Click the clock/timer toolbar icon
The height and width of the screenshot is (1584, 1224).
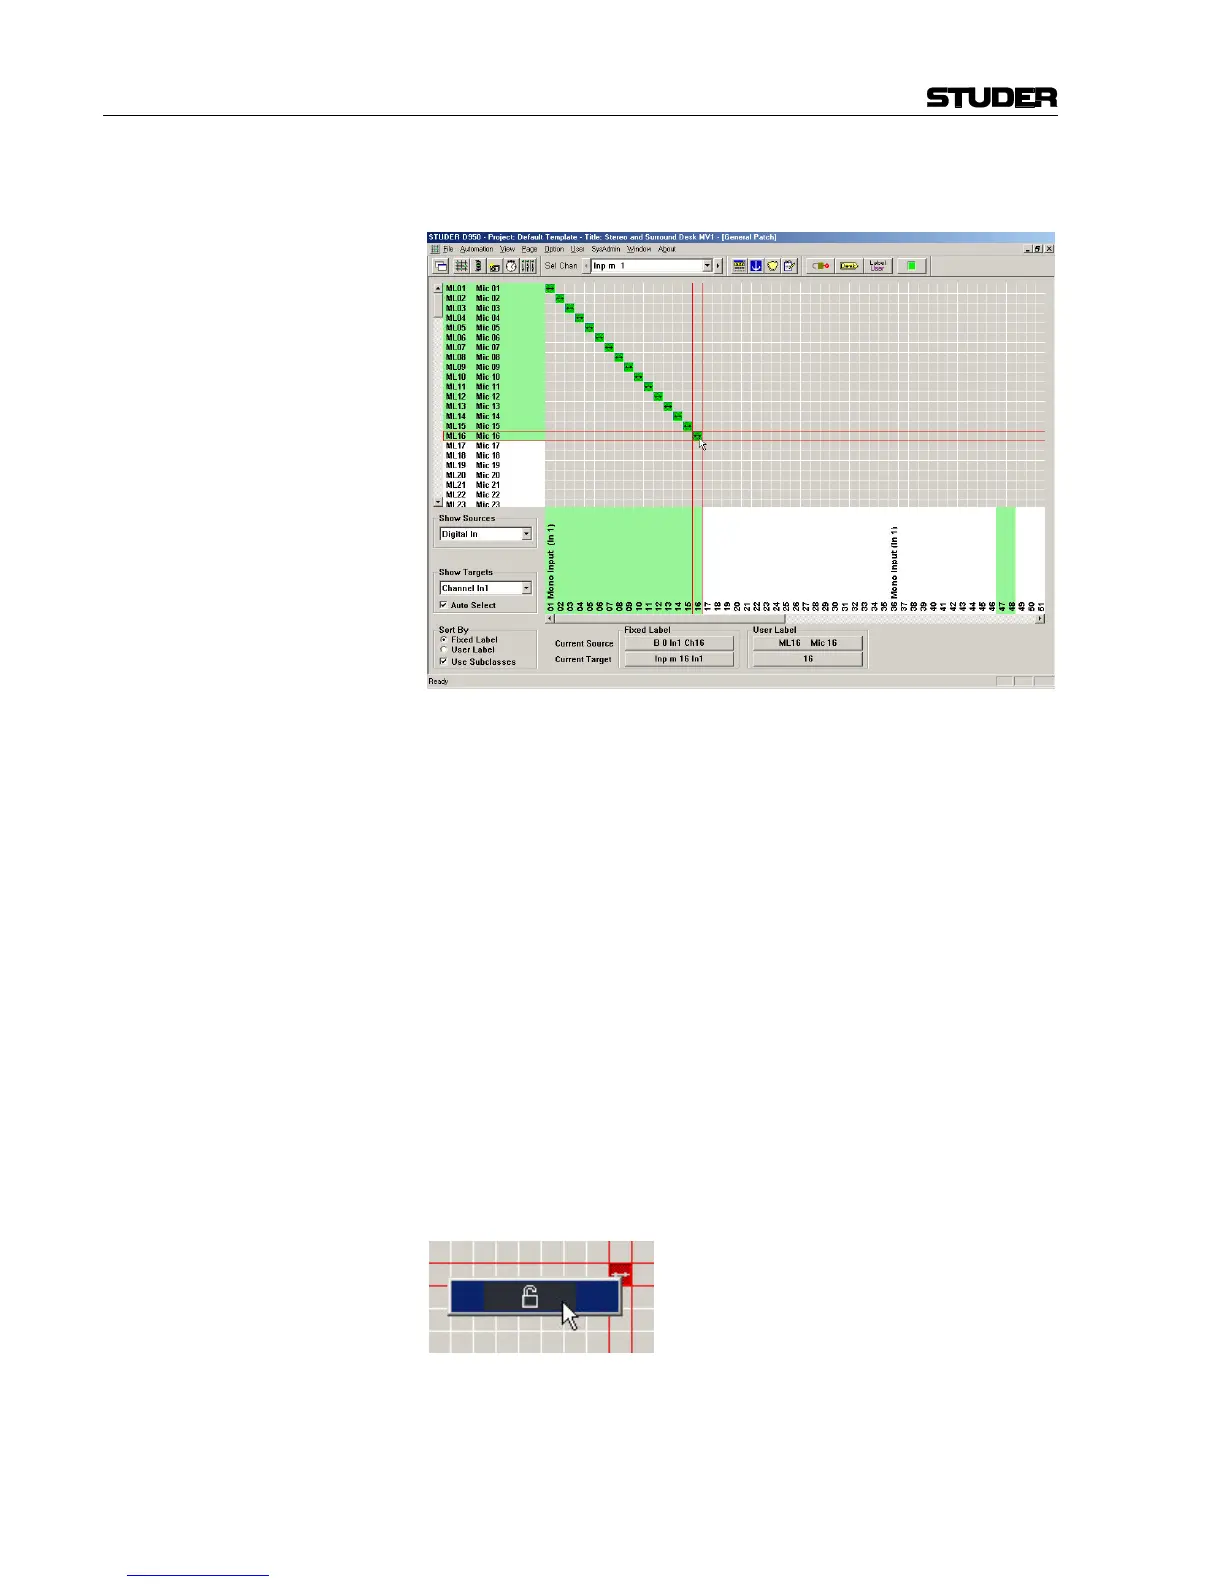511,266
